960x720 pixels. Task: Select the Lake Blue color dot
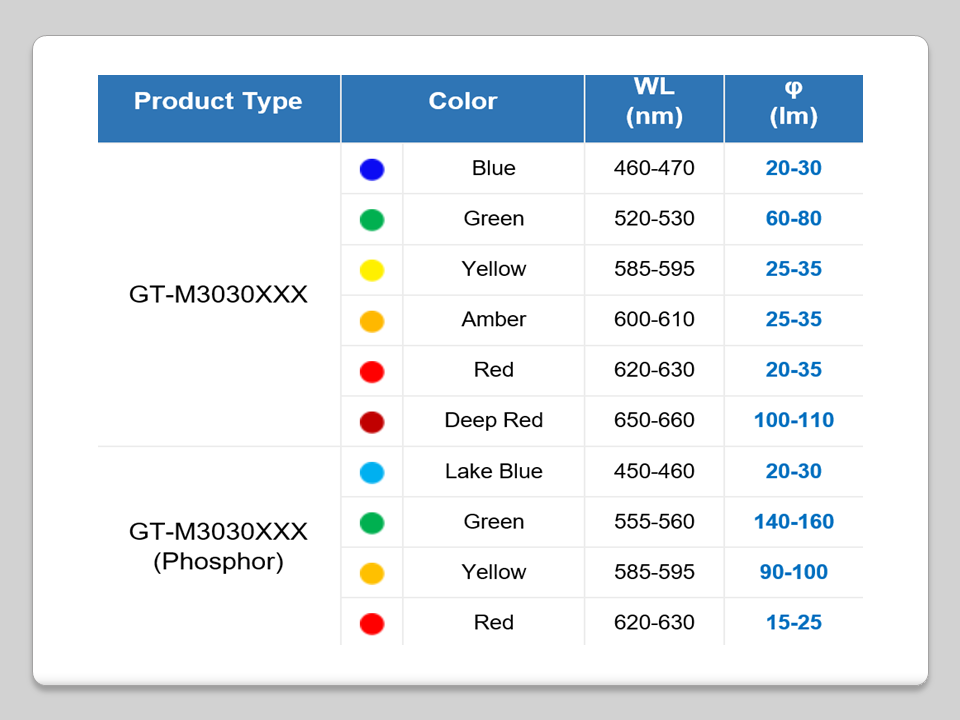pyautogui.click(x=372, y=472)
